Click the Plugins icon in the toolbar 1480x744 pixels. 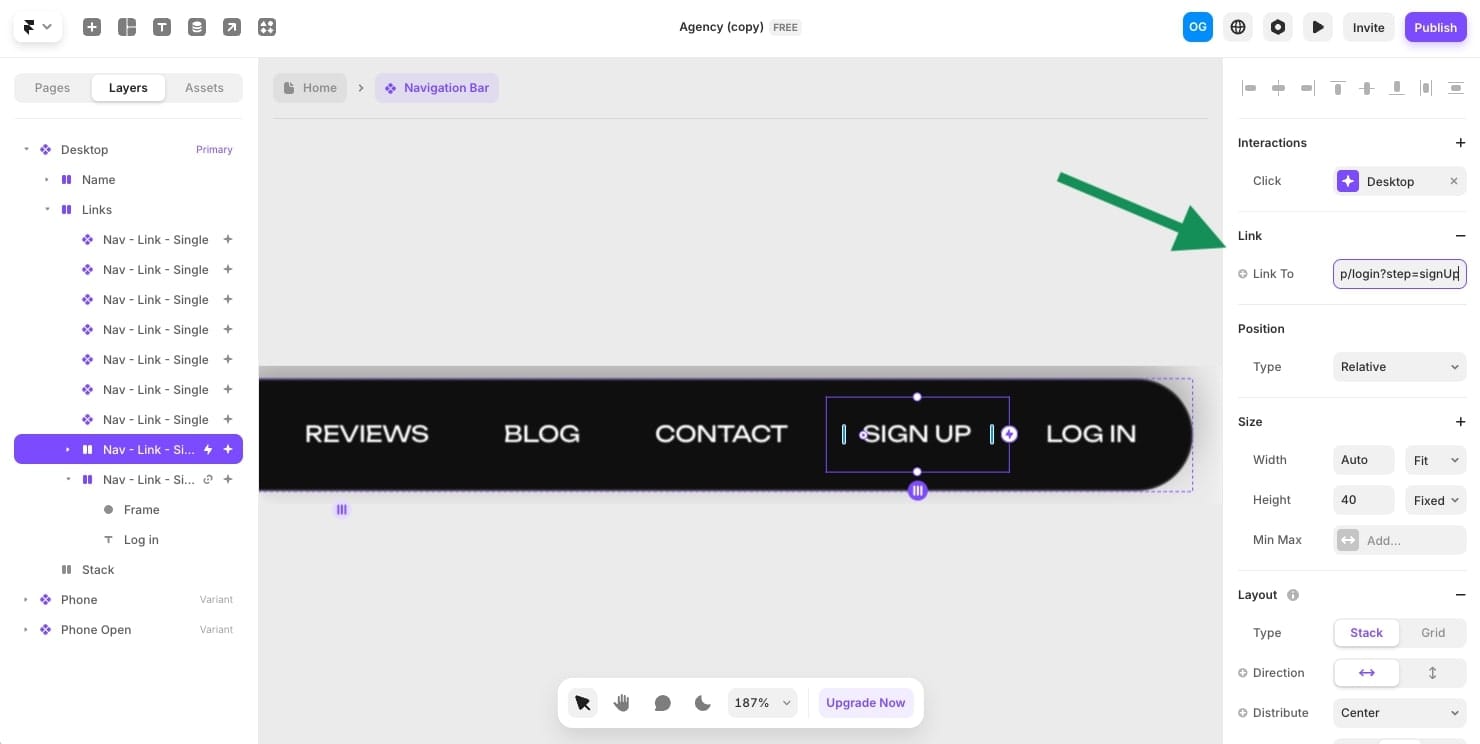(x=267, y=27)
